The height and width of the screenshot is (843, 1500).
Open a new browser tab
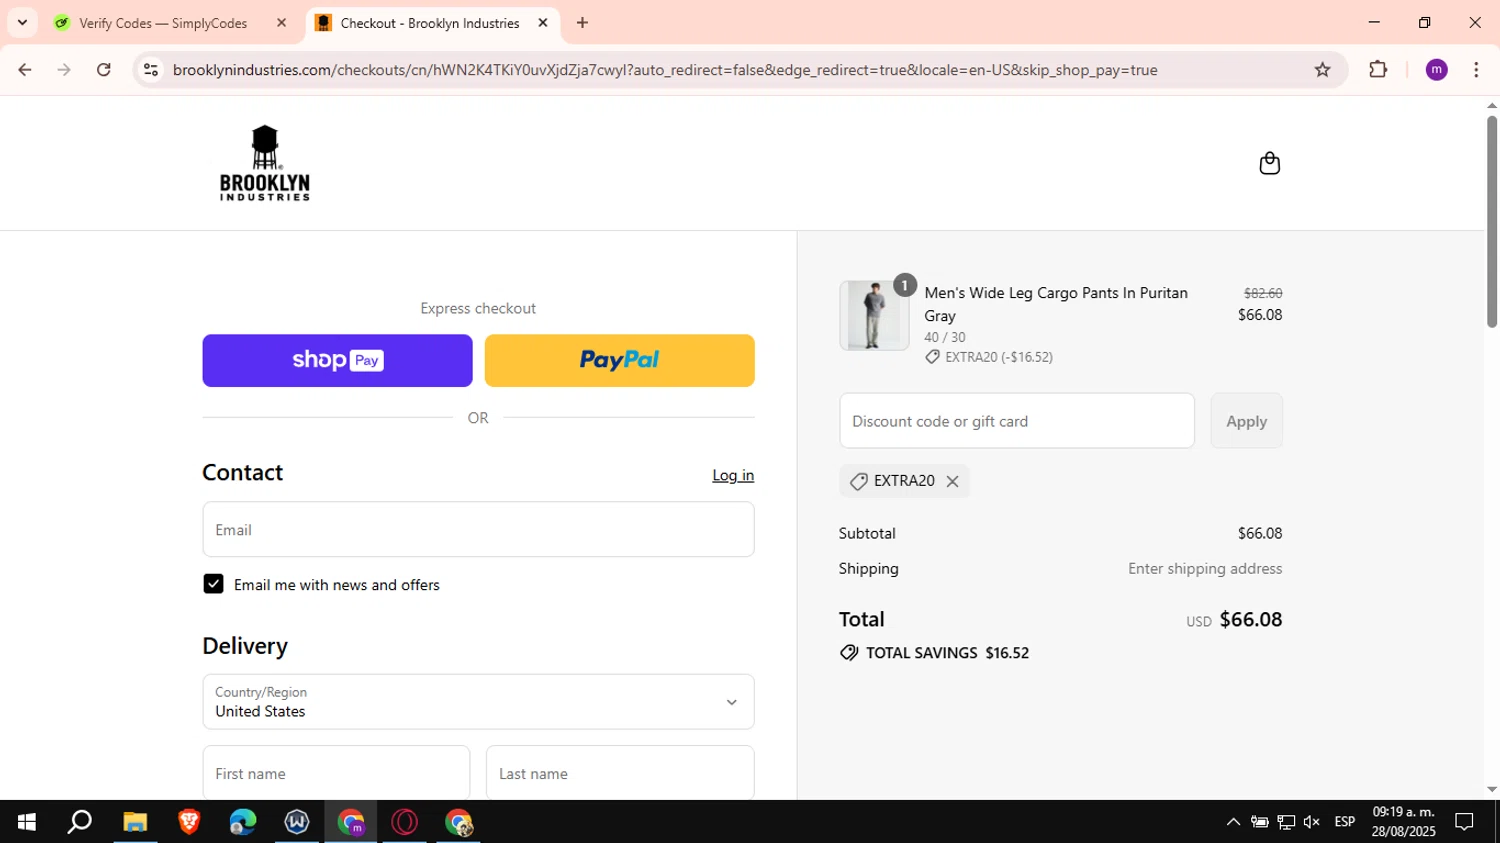tap(582, 23)
